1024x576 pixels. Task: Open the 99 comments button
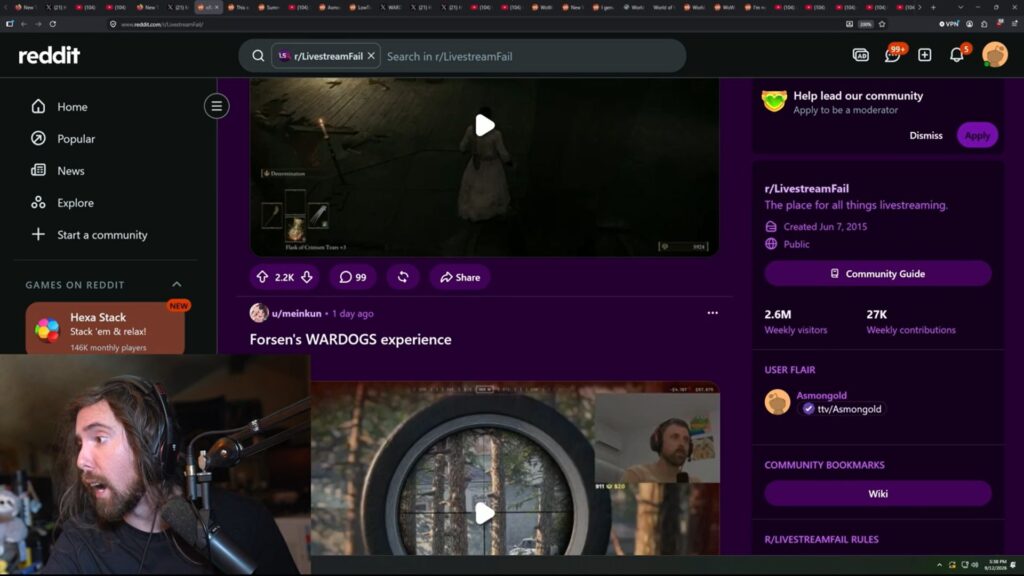pyautogui.click(x=353, y=277)
